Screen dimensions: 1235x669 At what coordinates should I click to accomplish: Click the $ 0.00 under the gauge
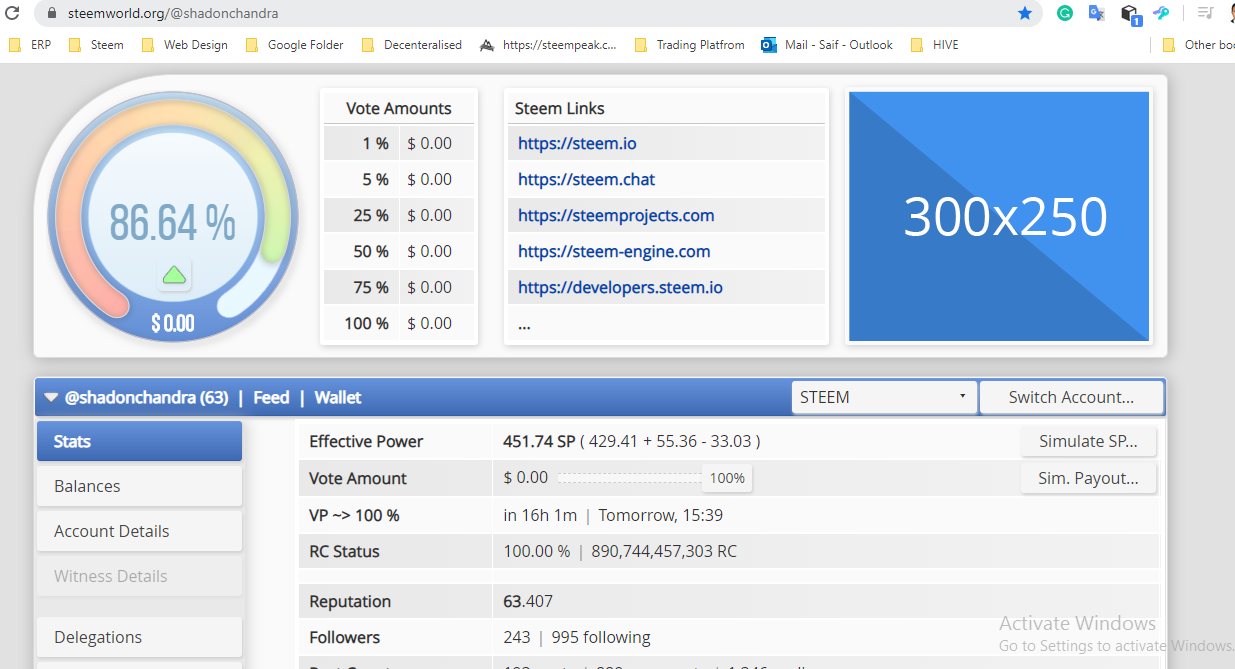pos(173,323)
